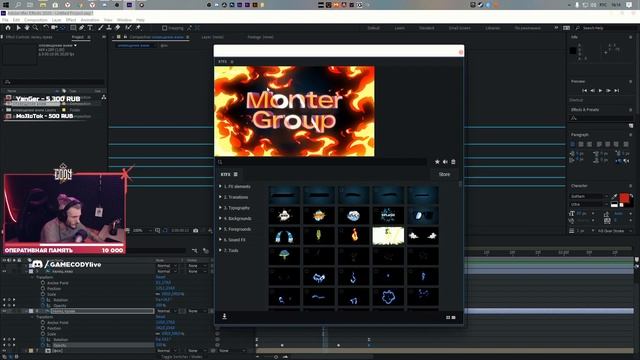Switch to Standard workspace

tap(427, 28)
